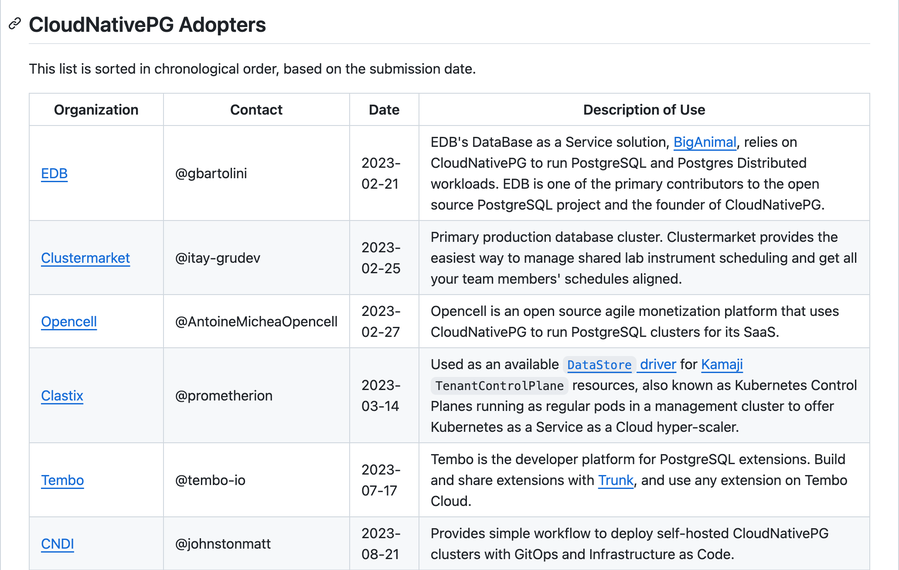The height and width of the screenshot is (570, 899).
Task: Go to the CNDI link
Action: click(x=57, y=544)
